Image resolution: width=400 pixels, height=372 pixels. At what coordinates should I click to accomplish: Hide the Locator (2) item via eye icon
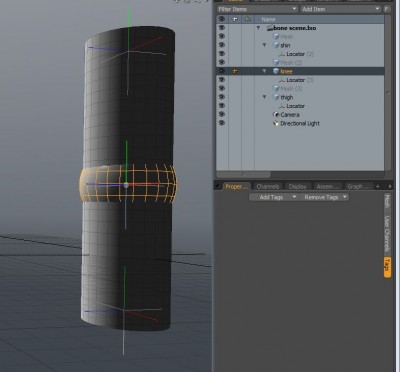coord(222,54)
